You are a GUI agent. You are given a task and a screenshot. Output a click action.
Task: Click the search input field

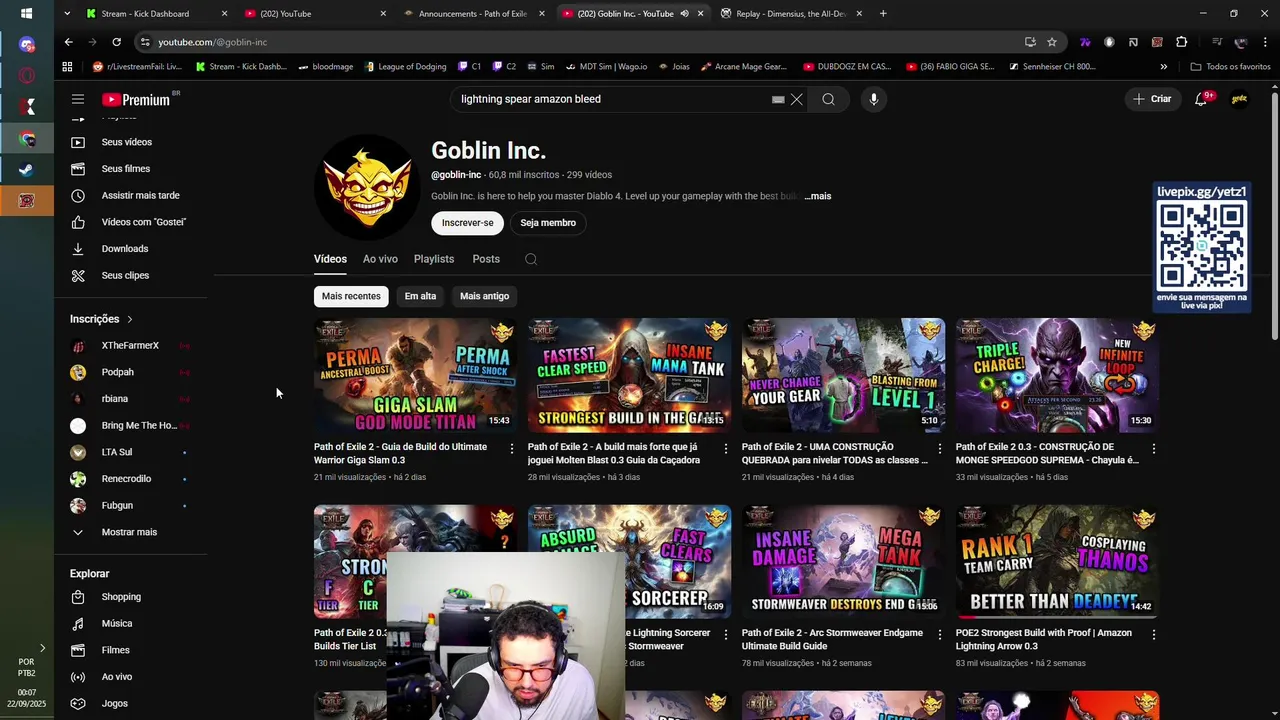click(x=610, y=99)
